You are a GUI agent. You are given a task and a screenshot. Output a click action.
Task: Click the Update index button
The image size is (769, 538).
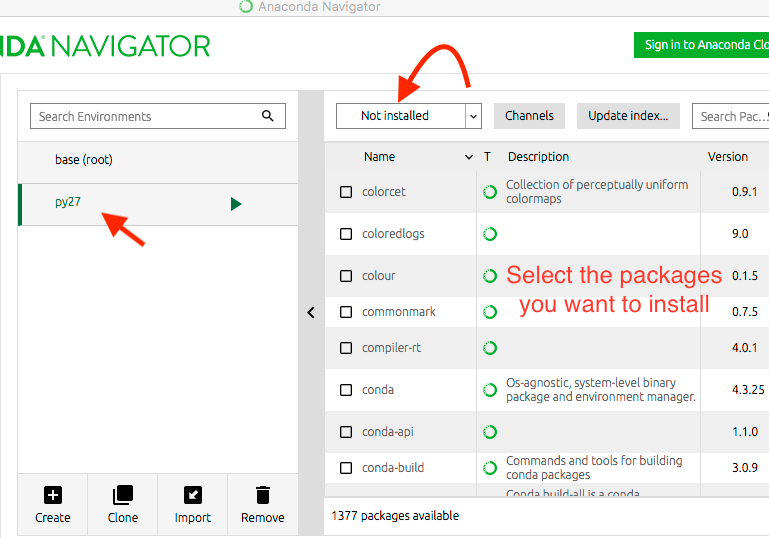pos(628,116)
